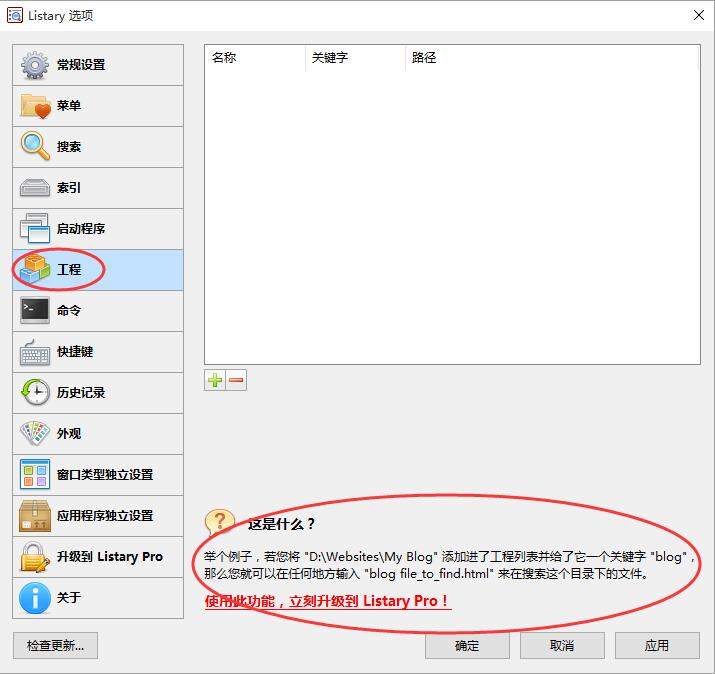Viewport: 715px width, 674px height.
Task: Select the 快捷键 keyboard icon
Action: 35,352
